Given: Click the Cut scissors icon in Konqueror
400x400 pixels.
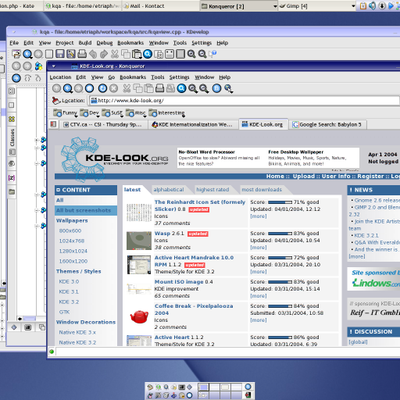Looking at the screenshot, I should coord(127,88).
